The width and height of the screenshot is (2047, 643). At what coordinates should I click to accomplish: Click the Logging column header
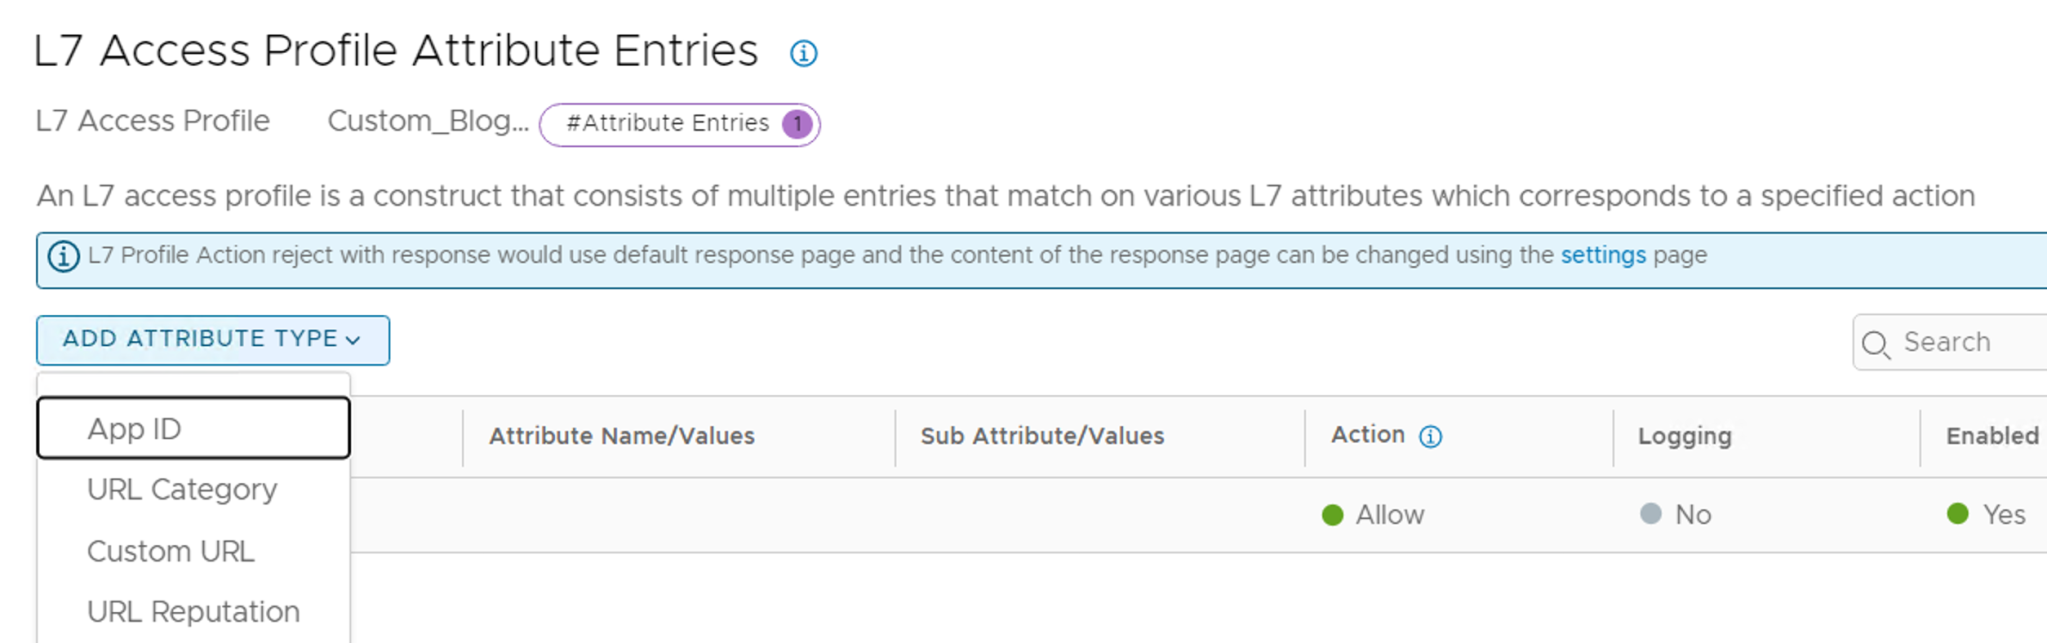1684,436
